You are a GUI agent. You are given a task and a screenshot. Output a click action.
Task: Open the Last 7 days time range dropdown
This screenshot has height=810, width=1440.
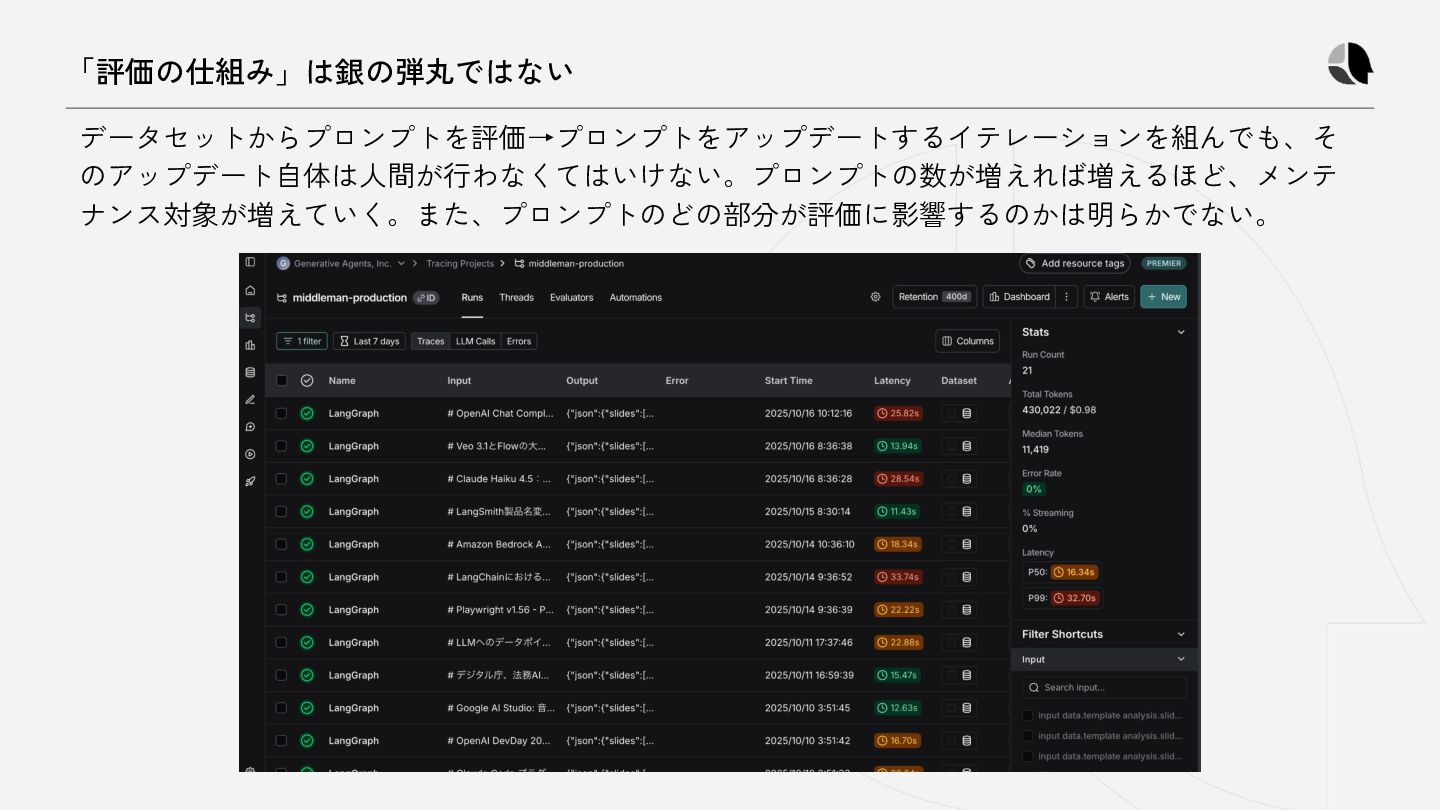[369, 341]
